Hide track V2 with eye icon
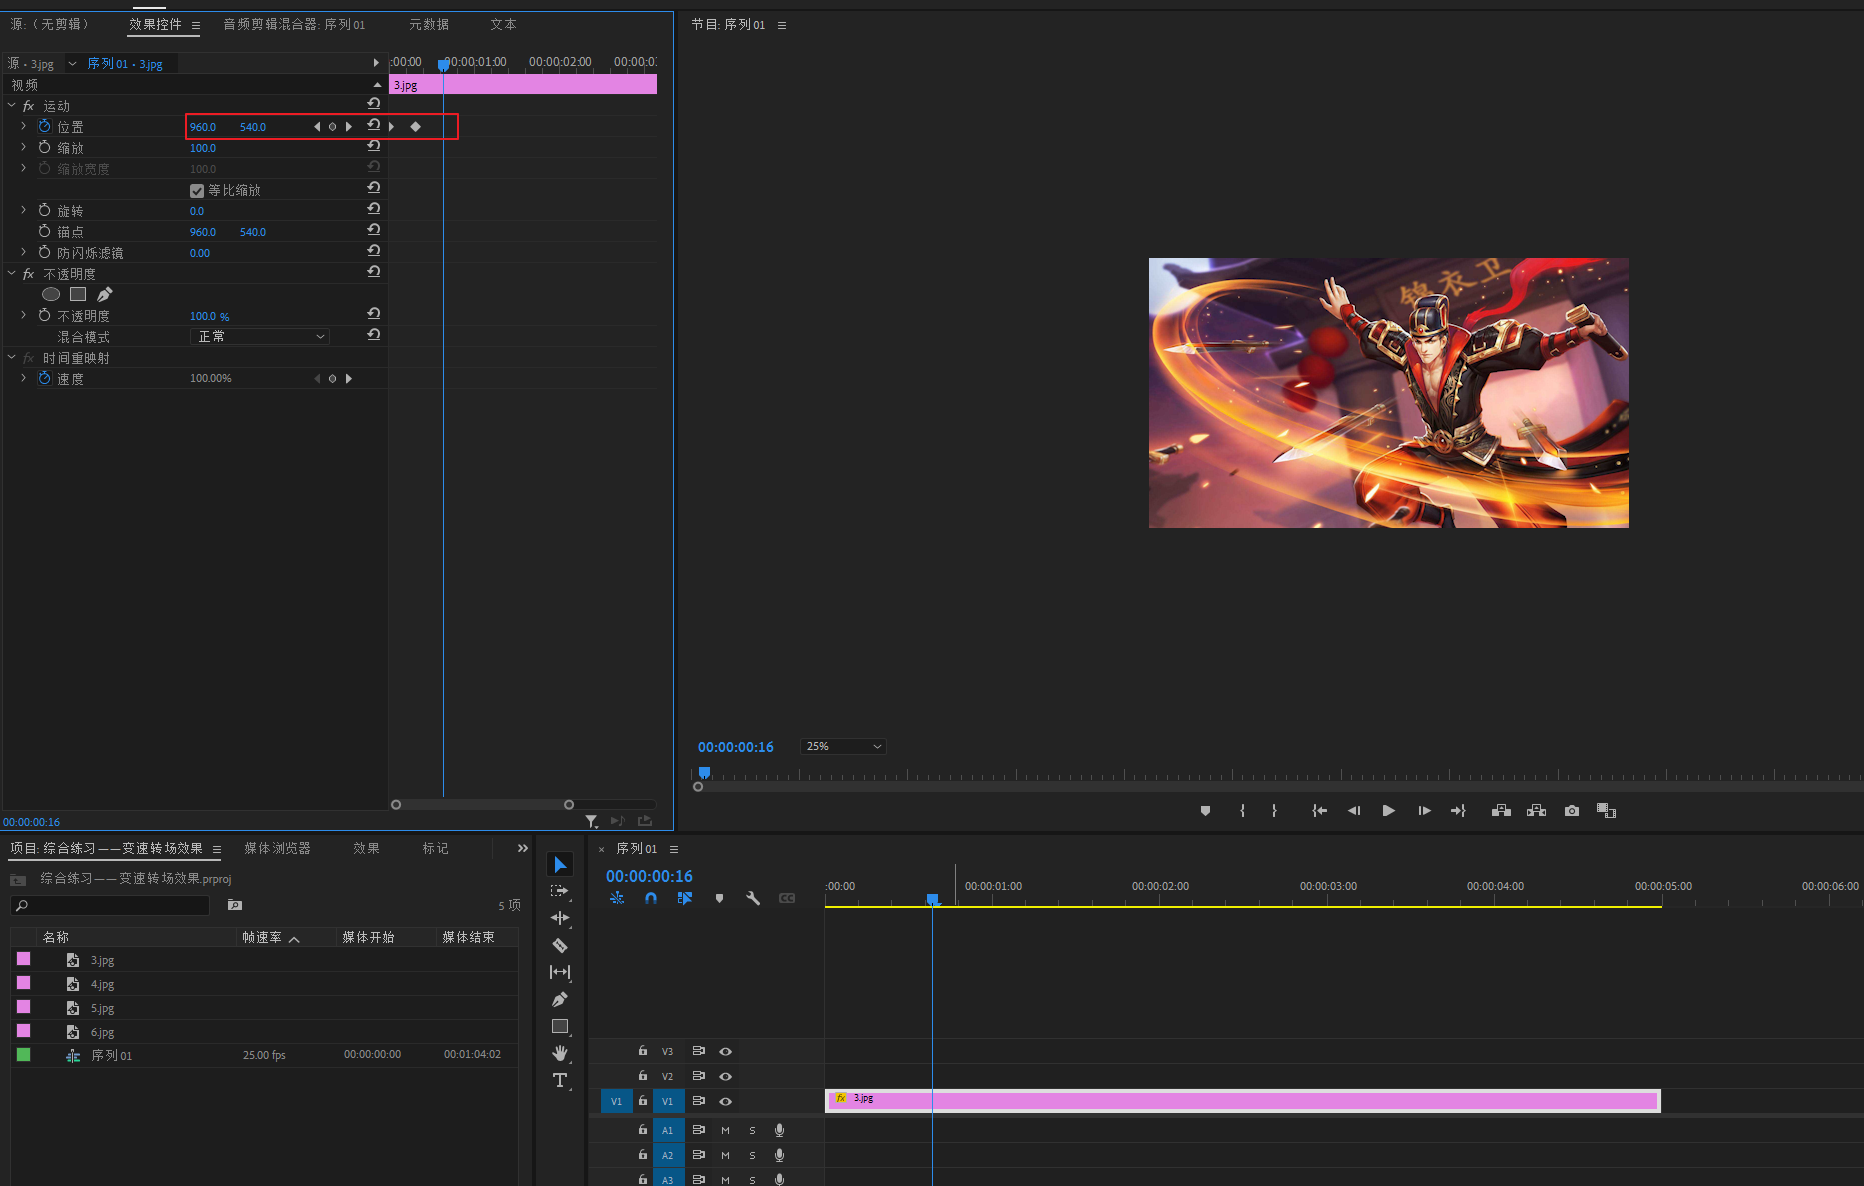This screenshot has width=1864, height=1186. [726, 1076]
